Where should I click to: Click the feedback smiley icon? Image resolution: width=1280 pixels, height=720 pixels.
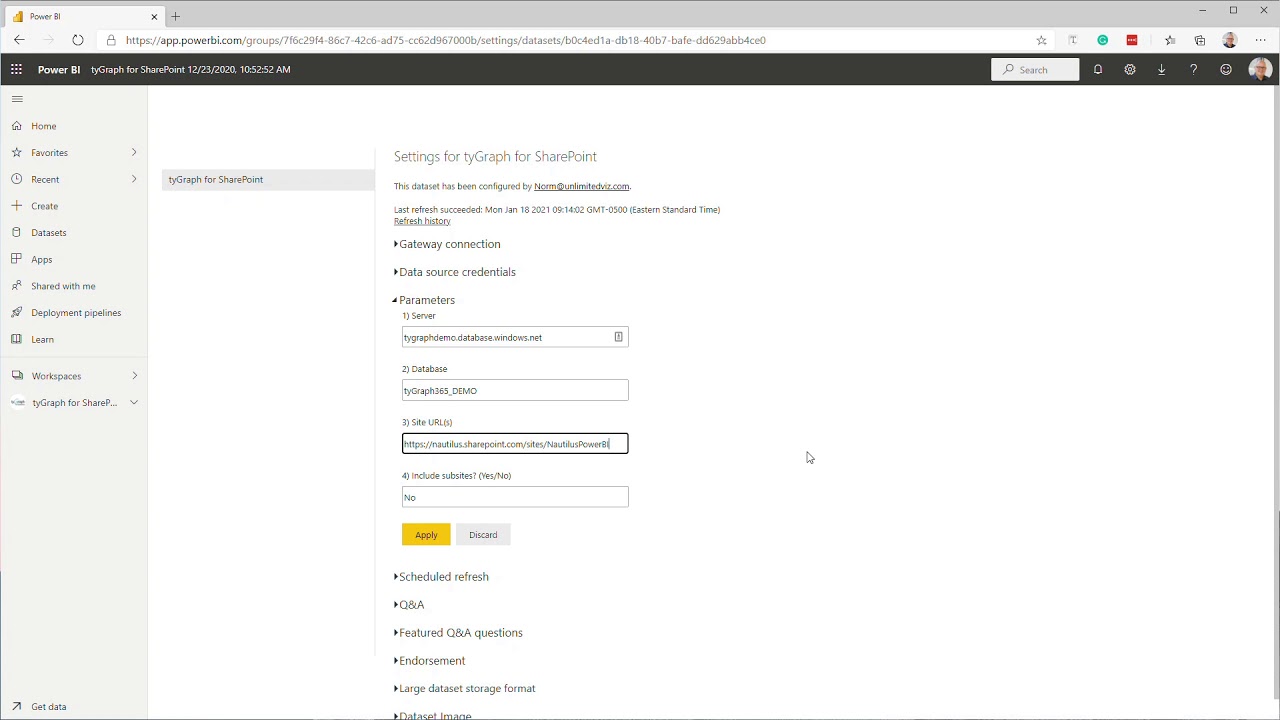tap(1226, 69)
